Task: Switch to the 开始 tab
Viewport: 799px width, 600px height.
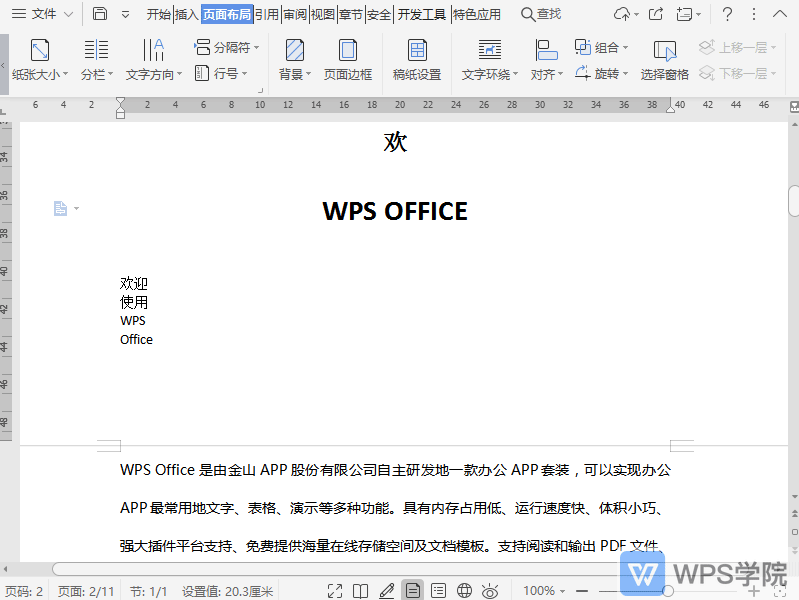Action: pyautogui.click(x=158, y=14)
